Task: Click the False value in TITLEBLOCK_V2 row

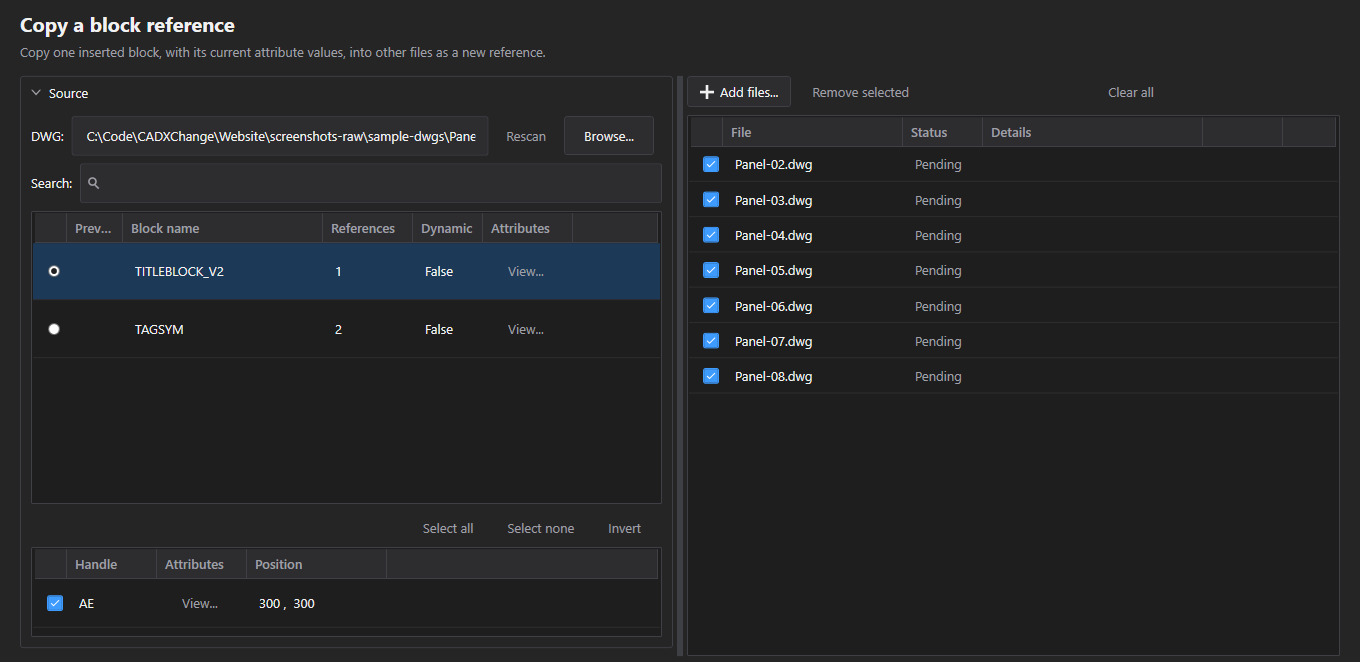Action: tap(439, 271)
